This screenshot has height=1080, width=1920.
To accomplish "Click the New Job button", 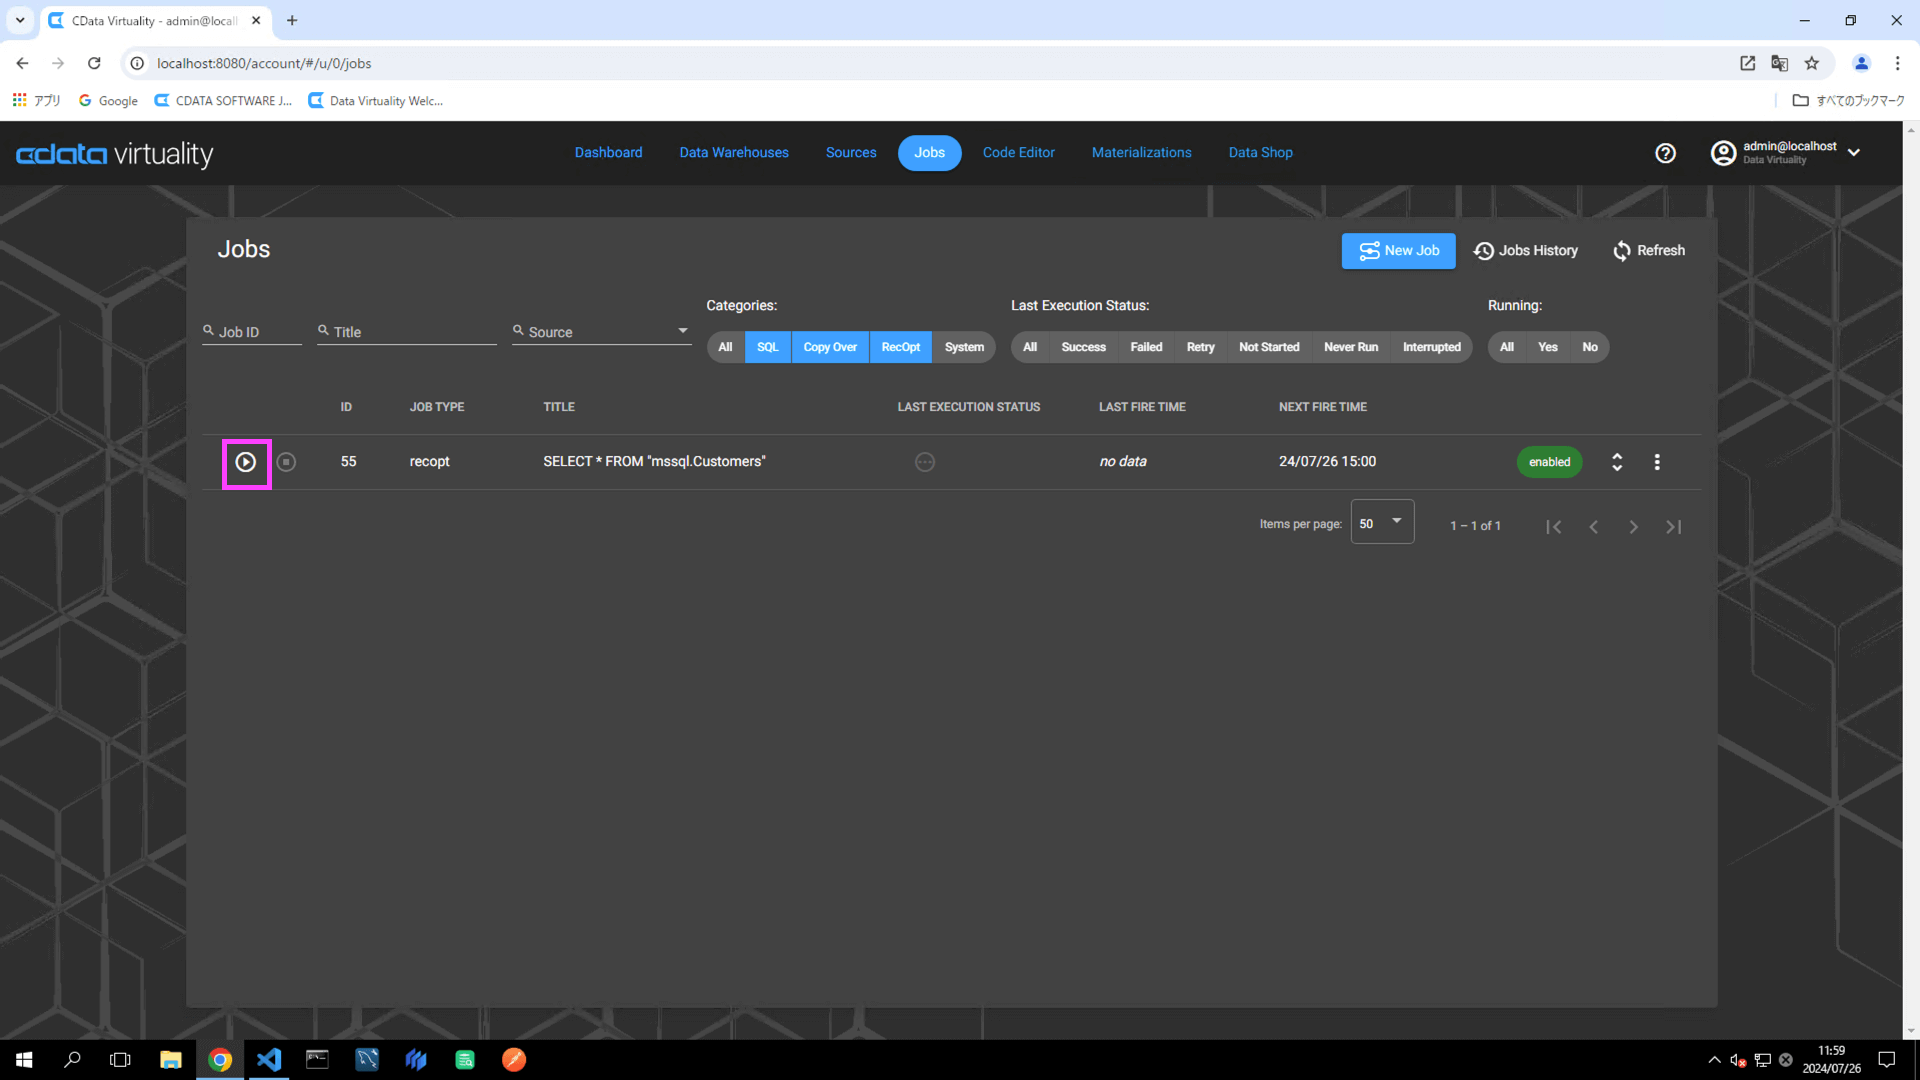I will 1398,251.
